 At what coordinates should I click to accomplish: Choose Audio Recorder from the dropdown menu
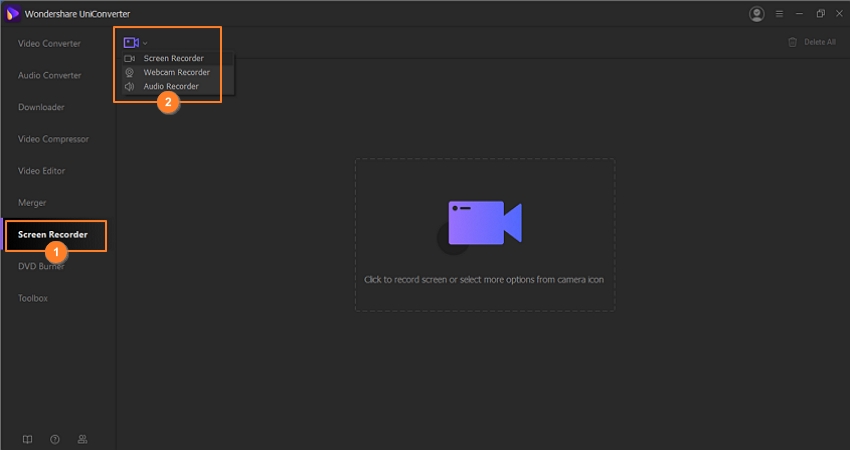pyautogui.click(x=171, y=86)
